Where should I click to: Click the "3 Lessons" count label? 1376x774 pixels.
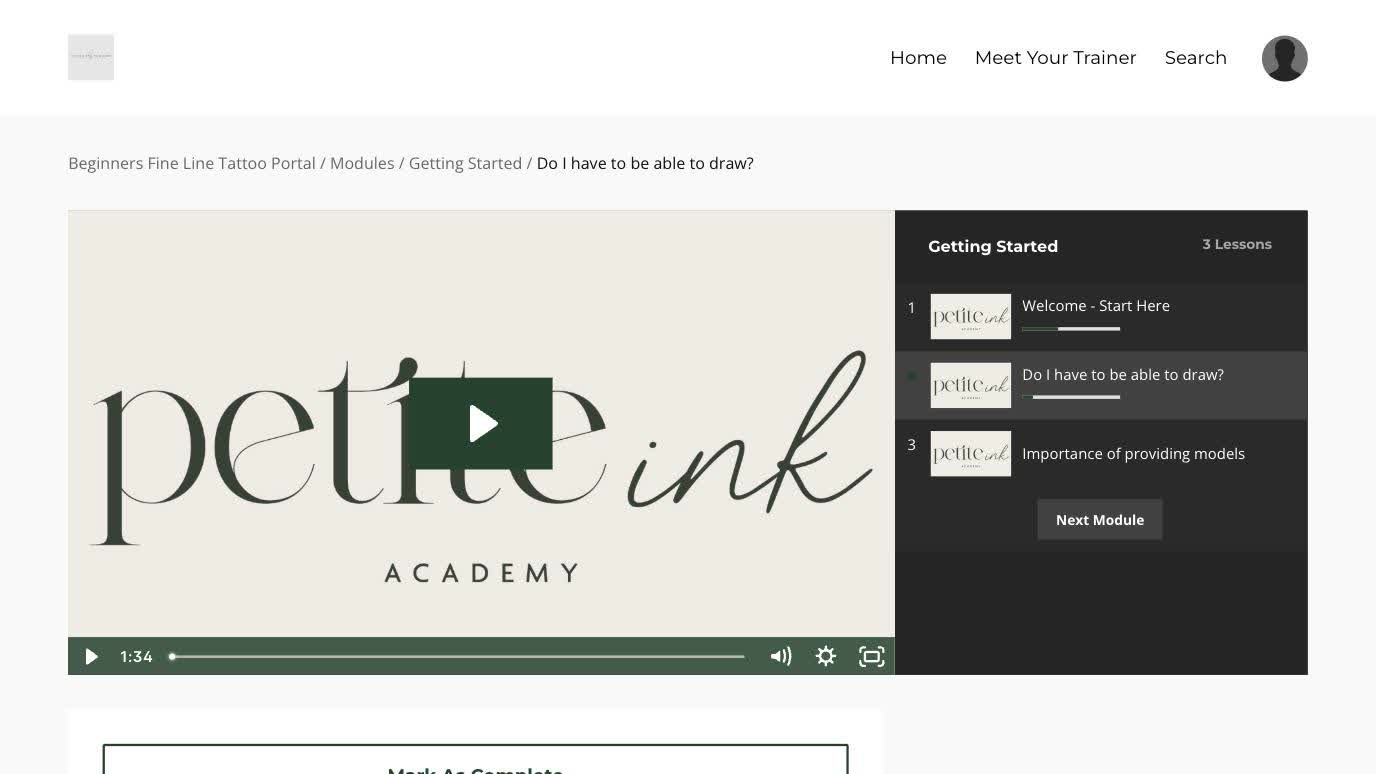[x=1237, y=244]
